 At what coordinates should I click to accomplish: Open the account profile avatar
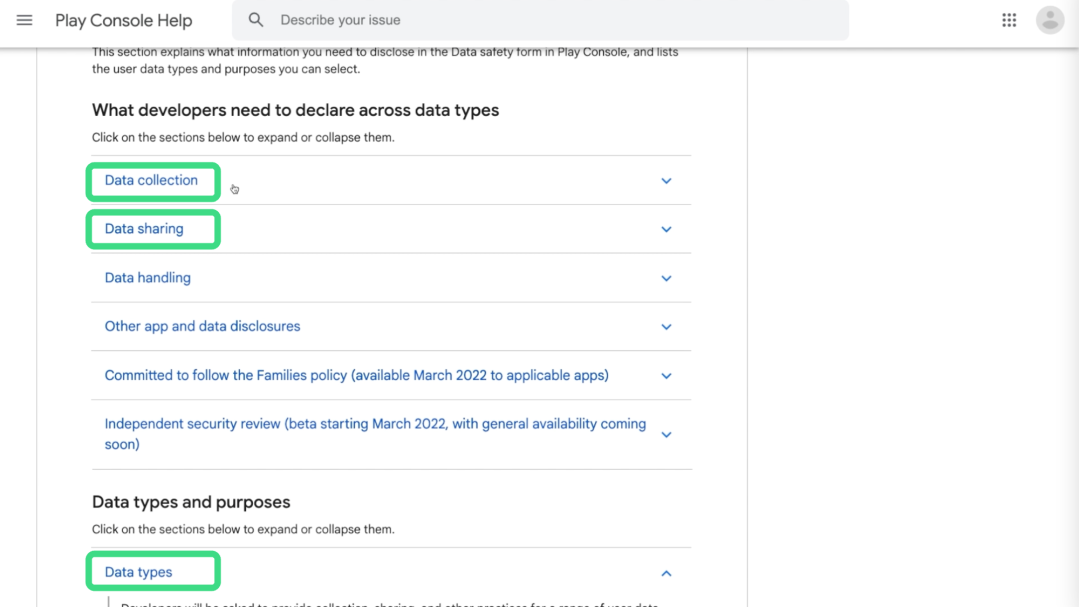[x=1050, y=20]
